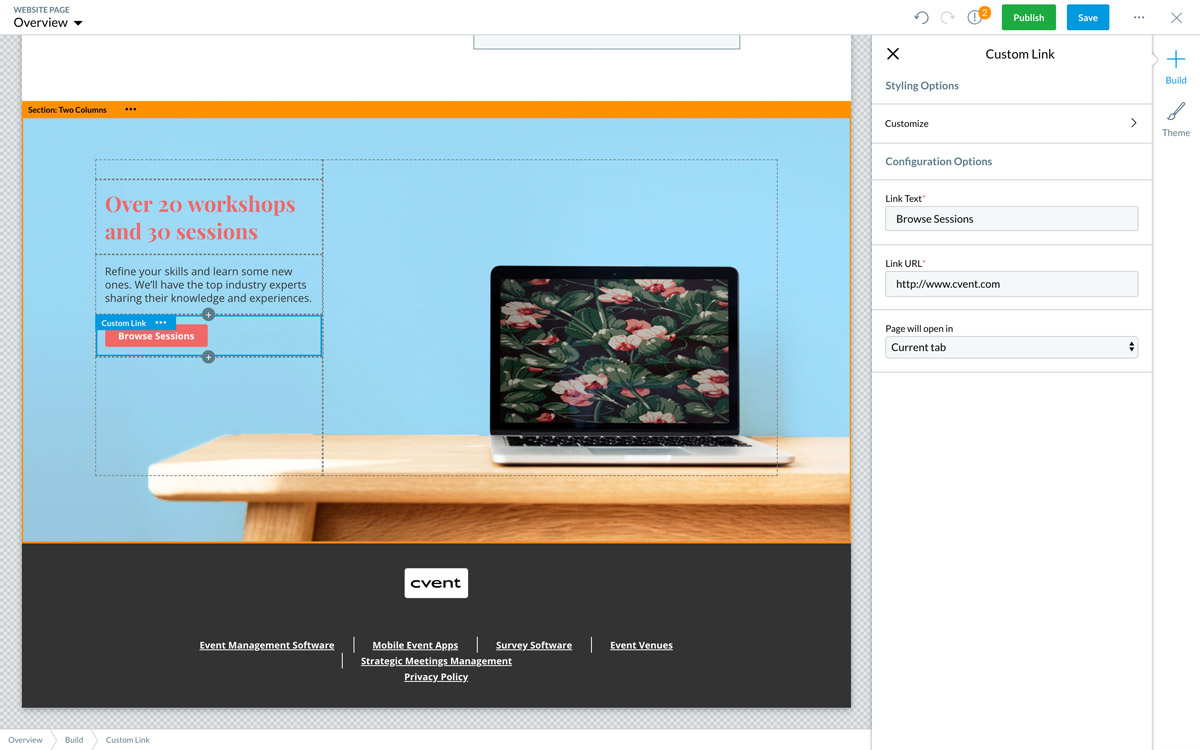1200x750 pixels.
Task: Expand the Customize styling options
Action: (1011, 123)
